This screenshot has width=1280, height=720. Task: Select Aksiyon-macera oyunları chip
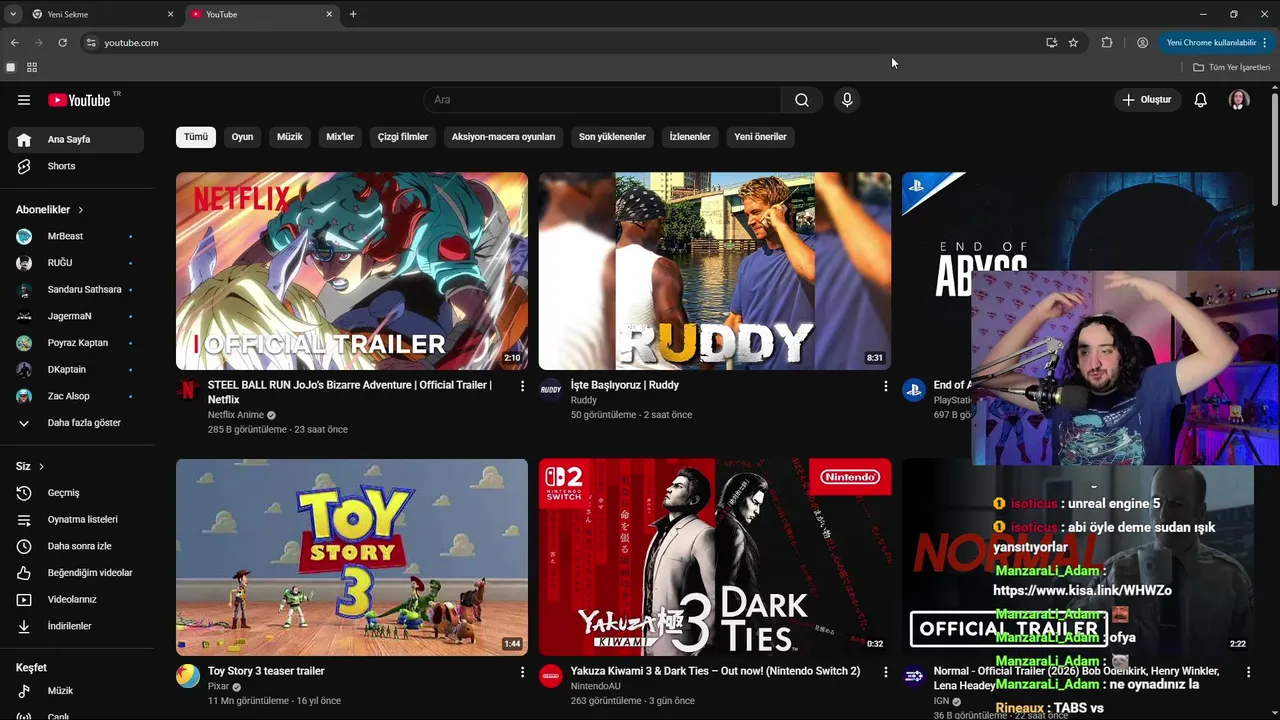tap(503, 137)
